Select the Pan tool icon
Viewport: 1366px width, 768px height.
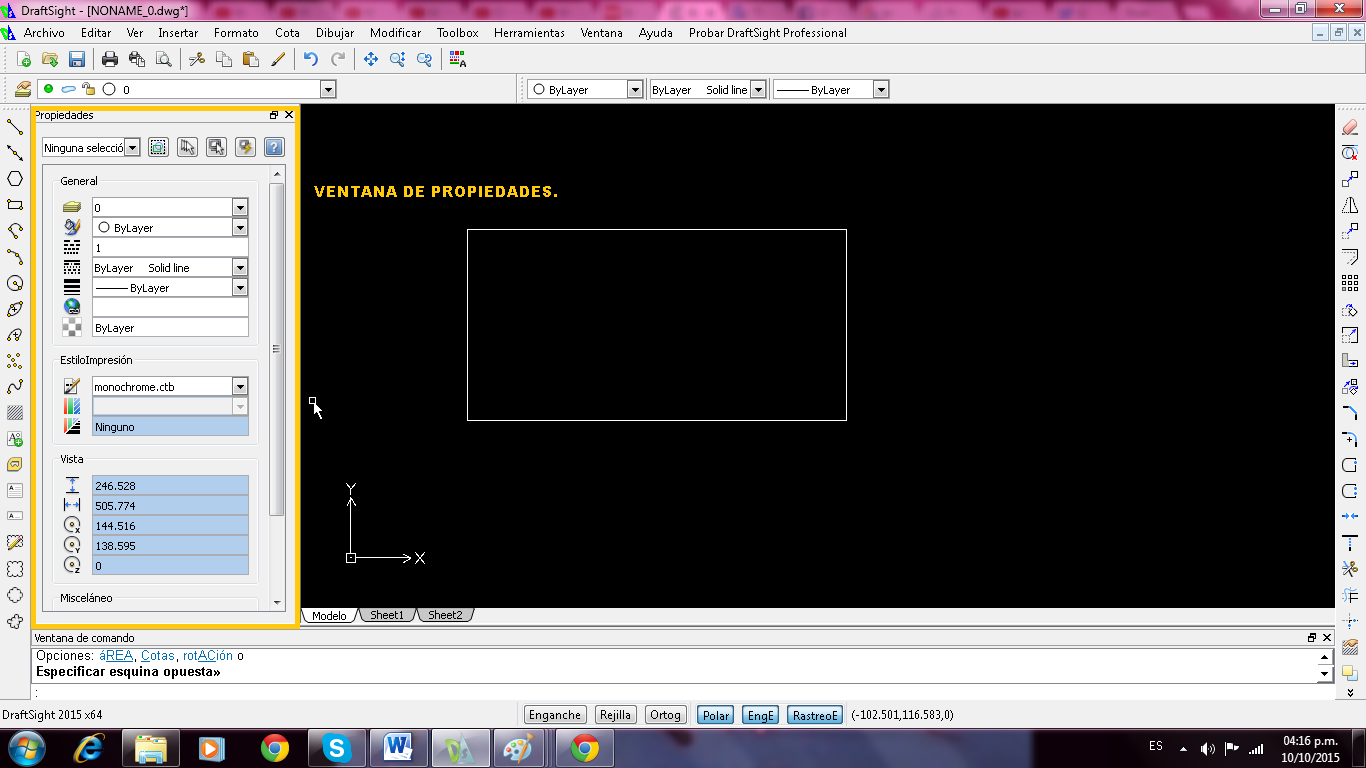click(371, 60)
